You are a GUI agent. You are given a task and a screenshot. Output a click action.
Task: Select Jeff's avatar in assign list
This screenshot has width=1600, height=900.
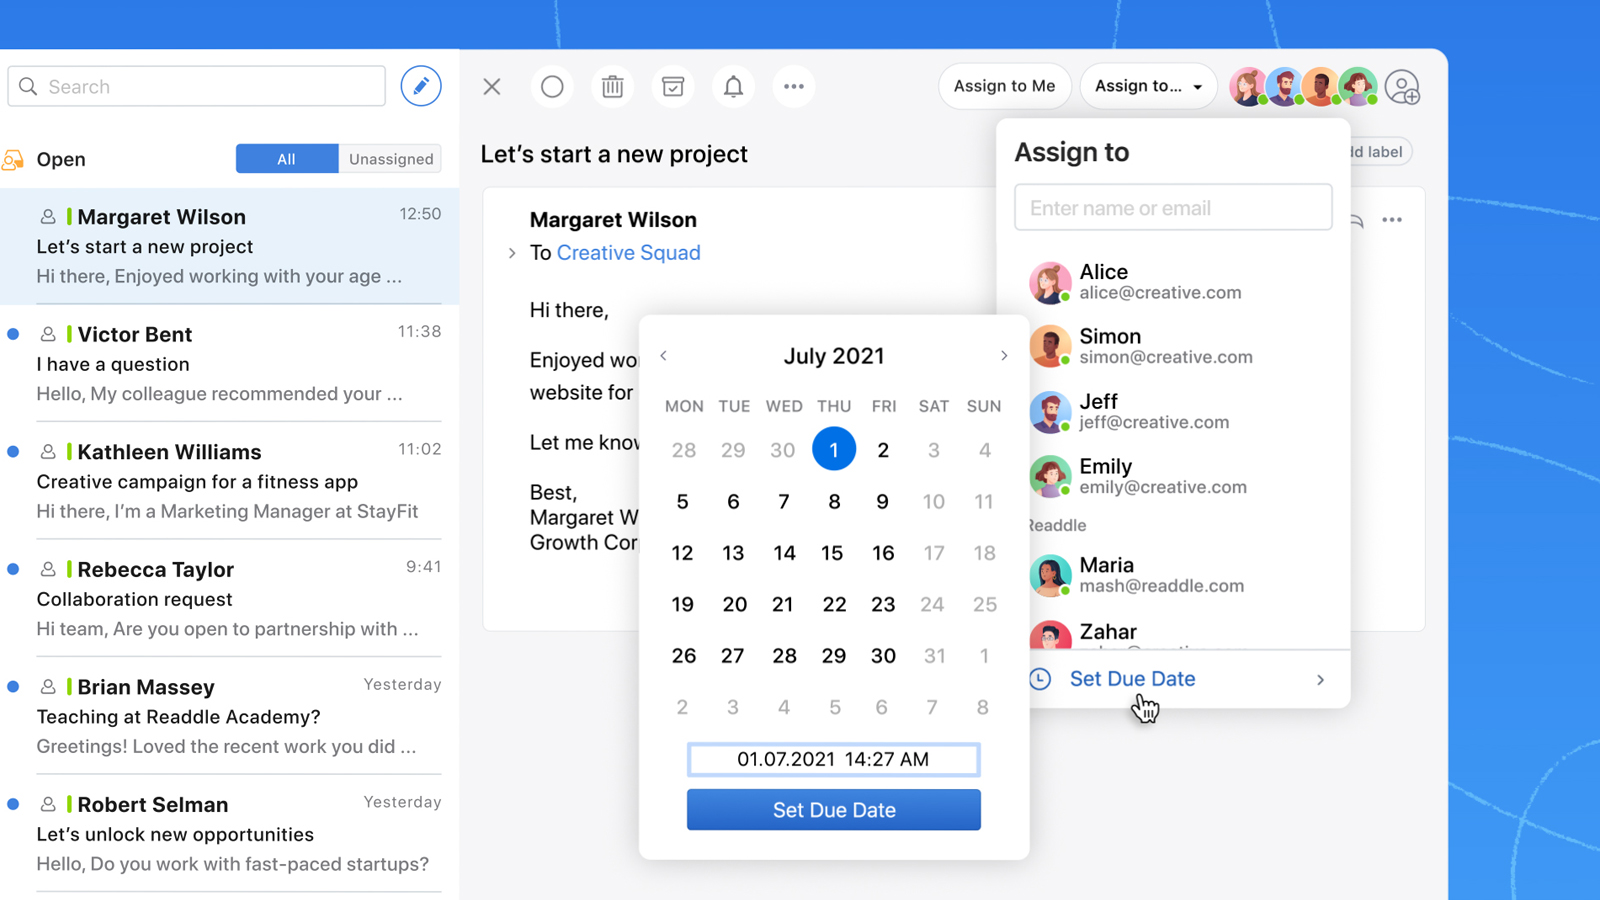1050,411
